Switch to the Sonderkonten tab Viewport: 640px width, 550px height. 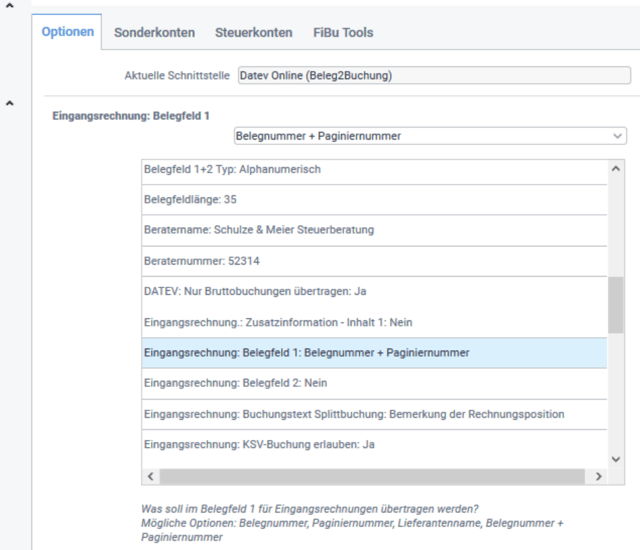click(154, 32)
